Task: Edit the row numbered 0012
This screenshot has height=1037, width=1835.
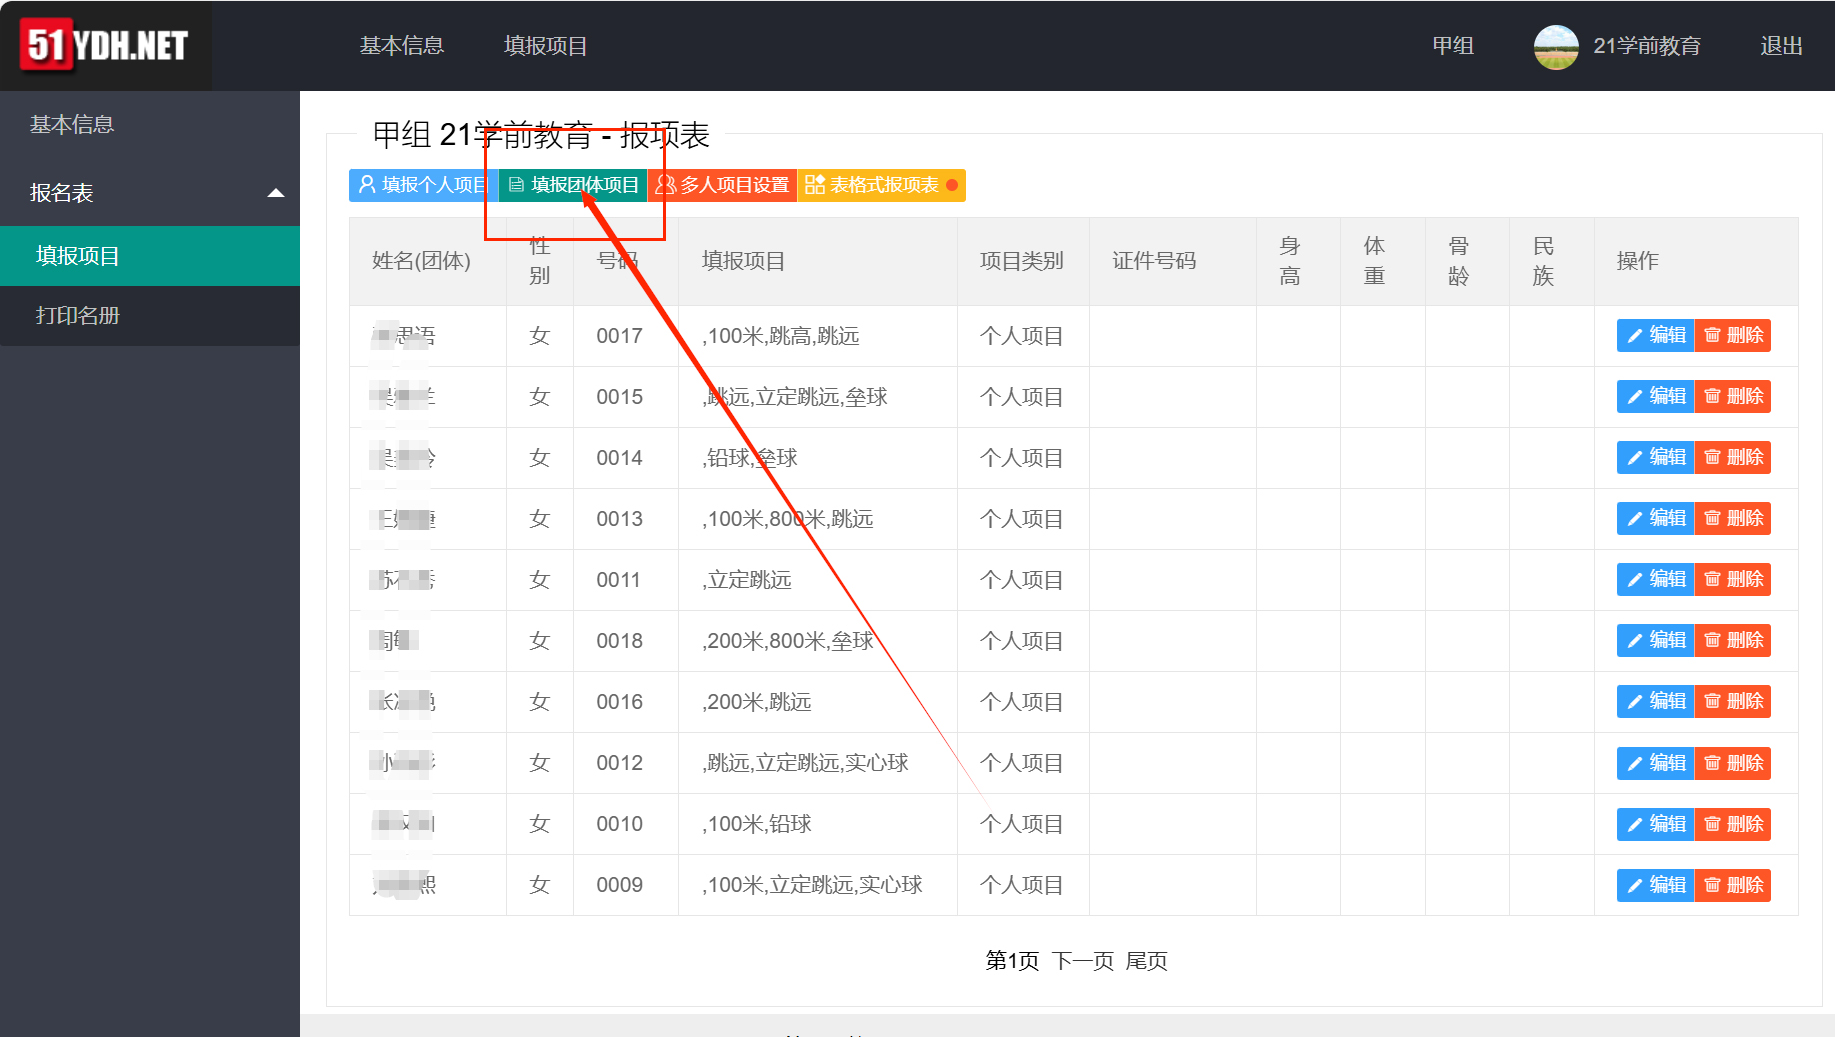Action: (x=1656, y=763)
